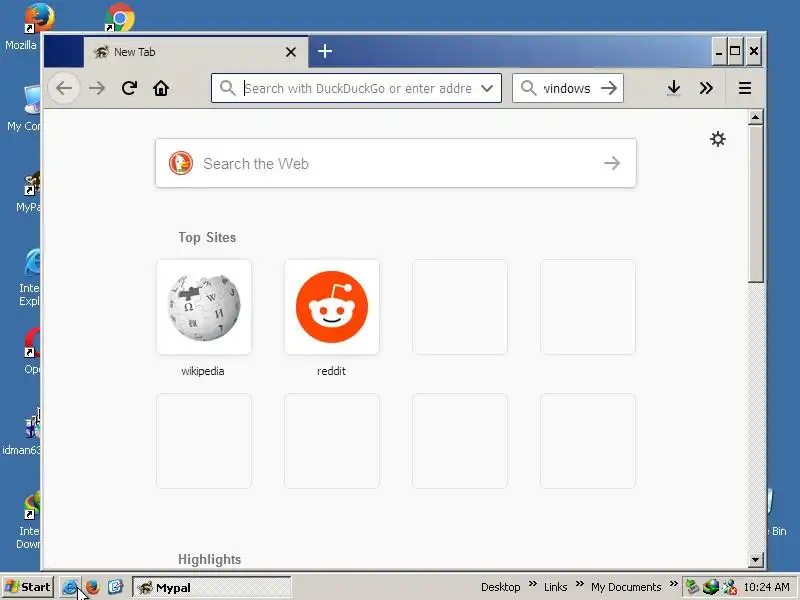Click the 10:24 AM clock
Screen dimensions: 800x600
(x=766, y=587)
